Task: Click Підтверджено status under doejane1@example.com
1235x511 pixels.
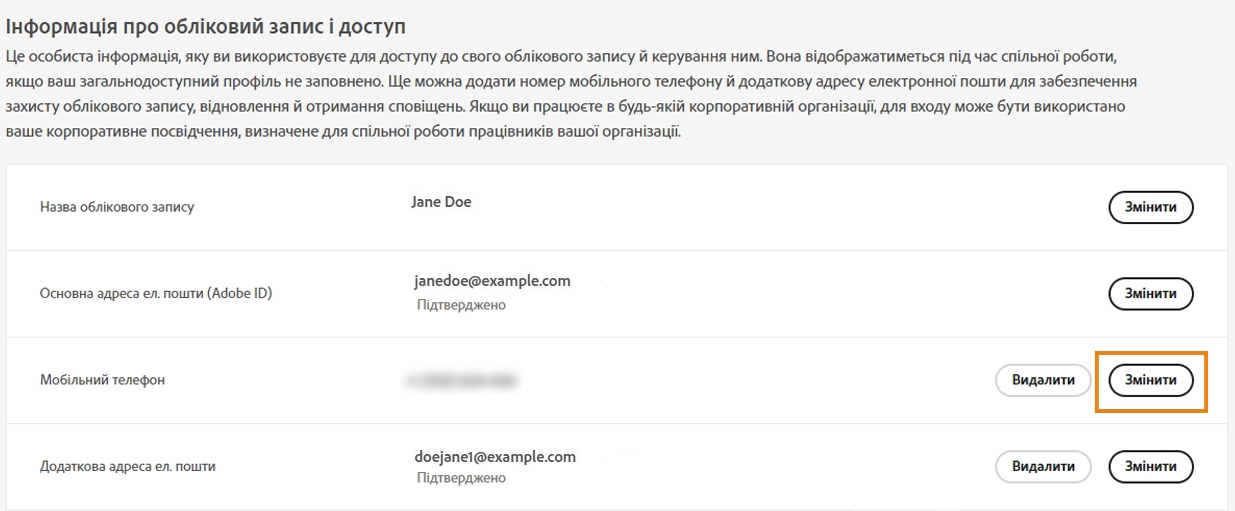Action: point(461,478)
